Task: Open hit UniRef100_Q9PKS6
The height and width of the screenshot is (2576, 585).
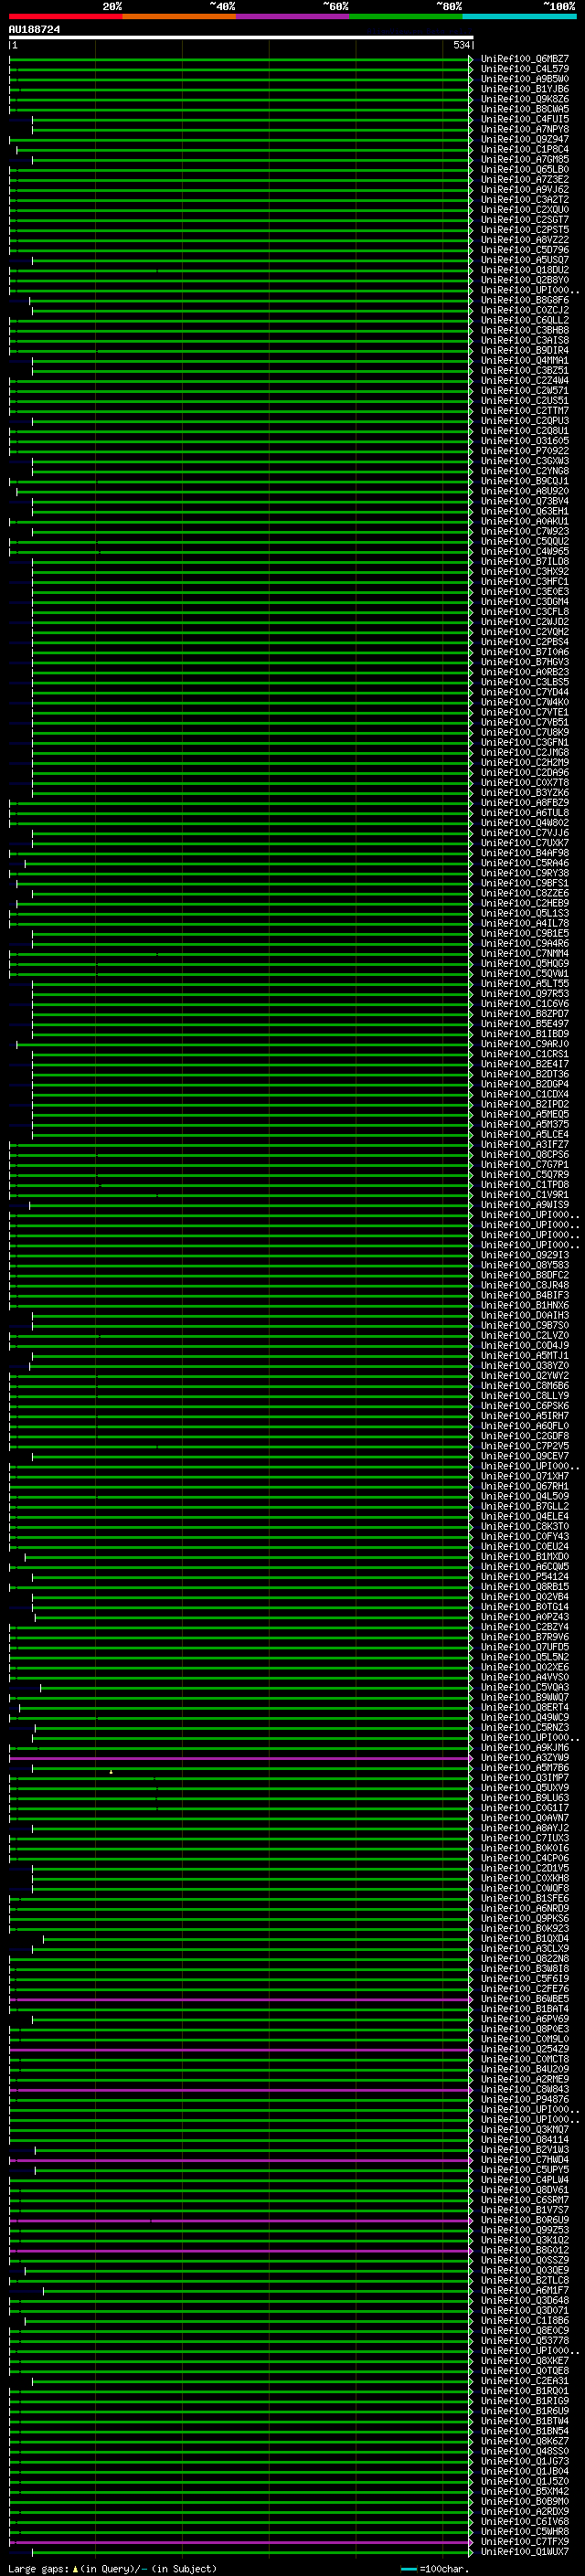Action: [525, 1918]
